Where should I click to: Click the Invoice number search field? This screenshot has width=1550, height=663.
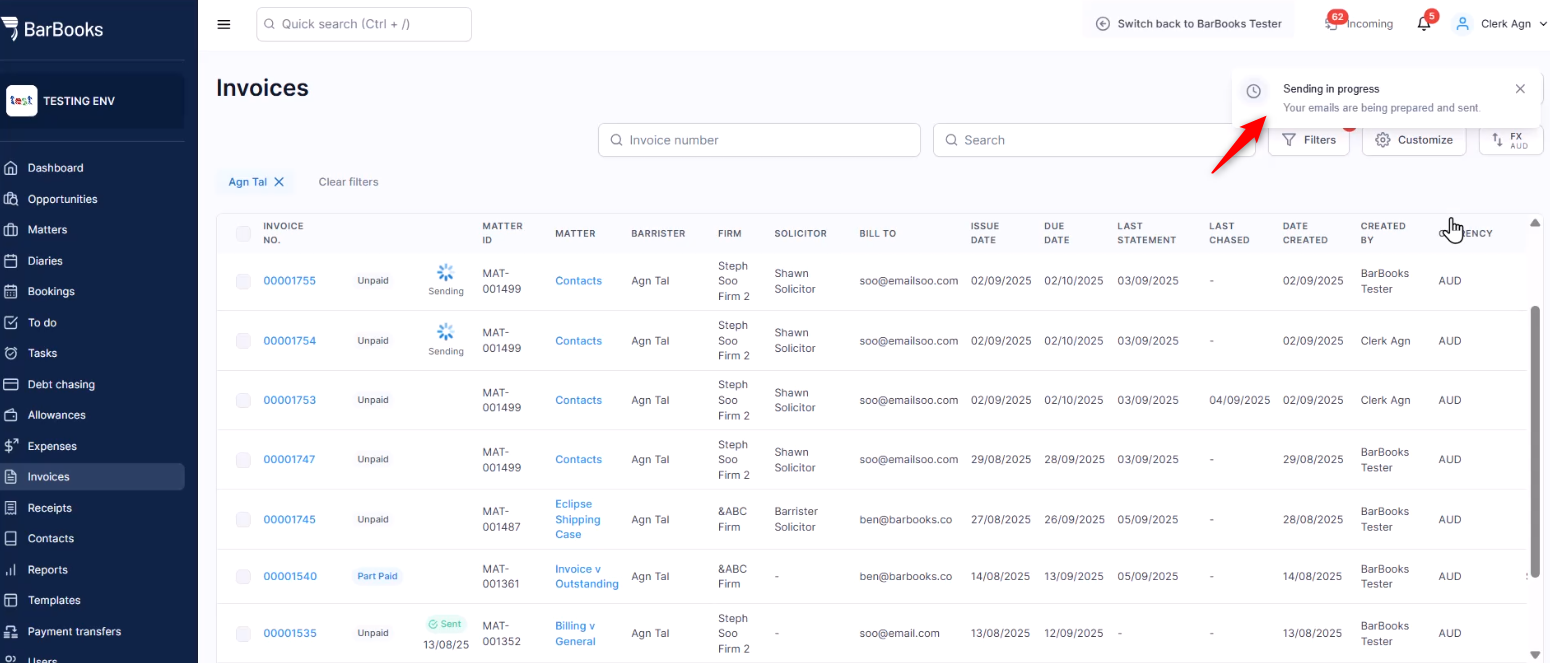tap(759, 140)
